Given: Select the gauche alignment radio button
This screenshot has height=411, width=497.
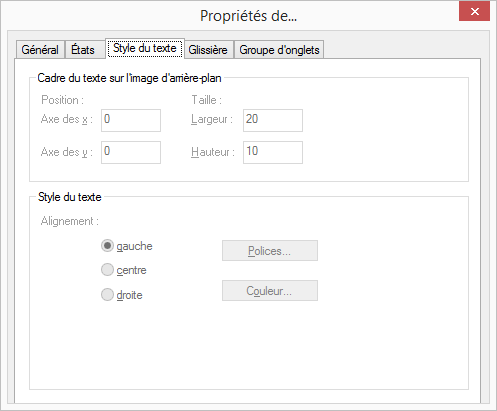Looking at the screenshot, I should [x=107, y=246].
